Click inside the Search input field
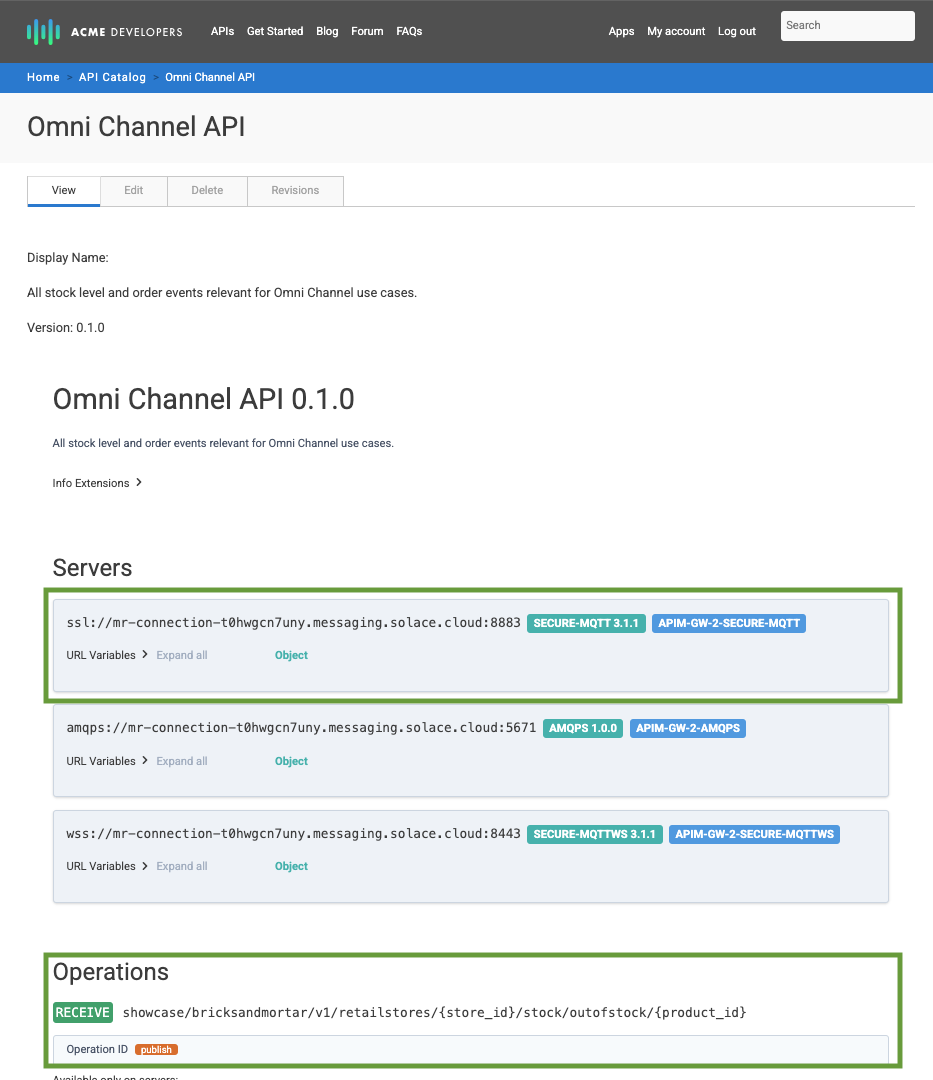Image resolution: width=933 pixels, height=1080 pixels. 847,26
